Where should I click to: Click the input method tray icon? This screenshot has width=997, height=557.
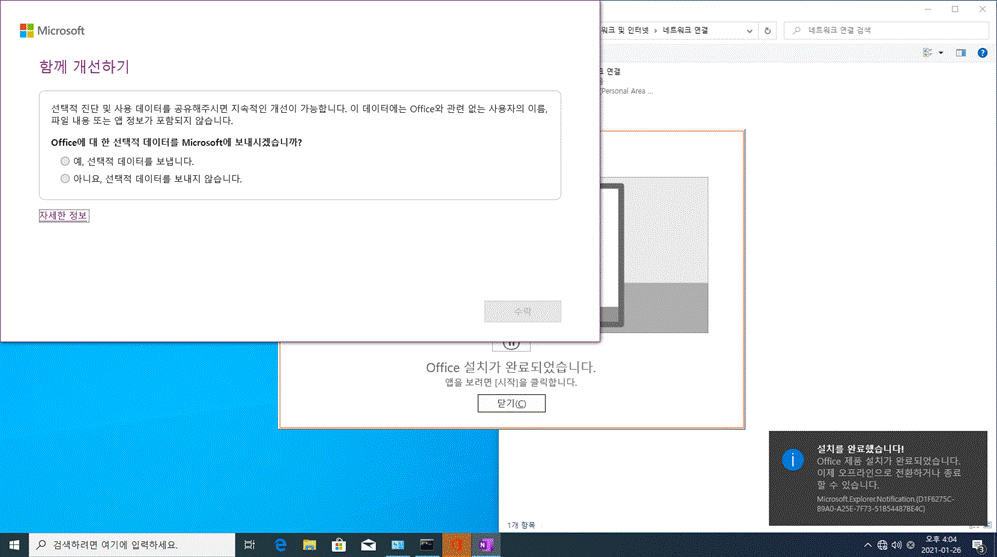(x=911, y=545)
